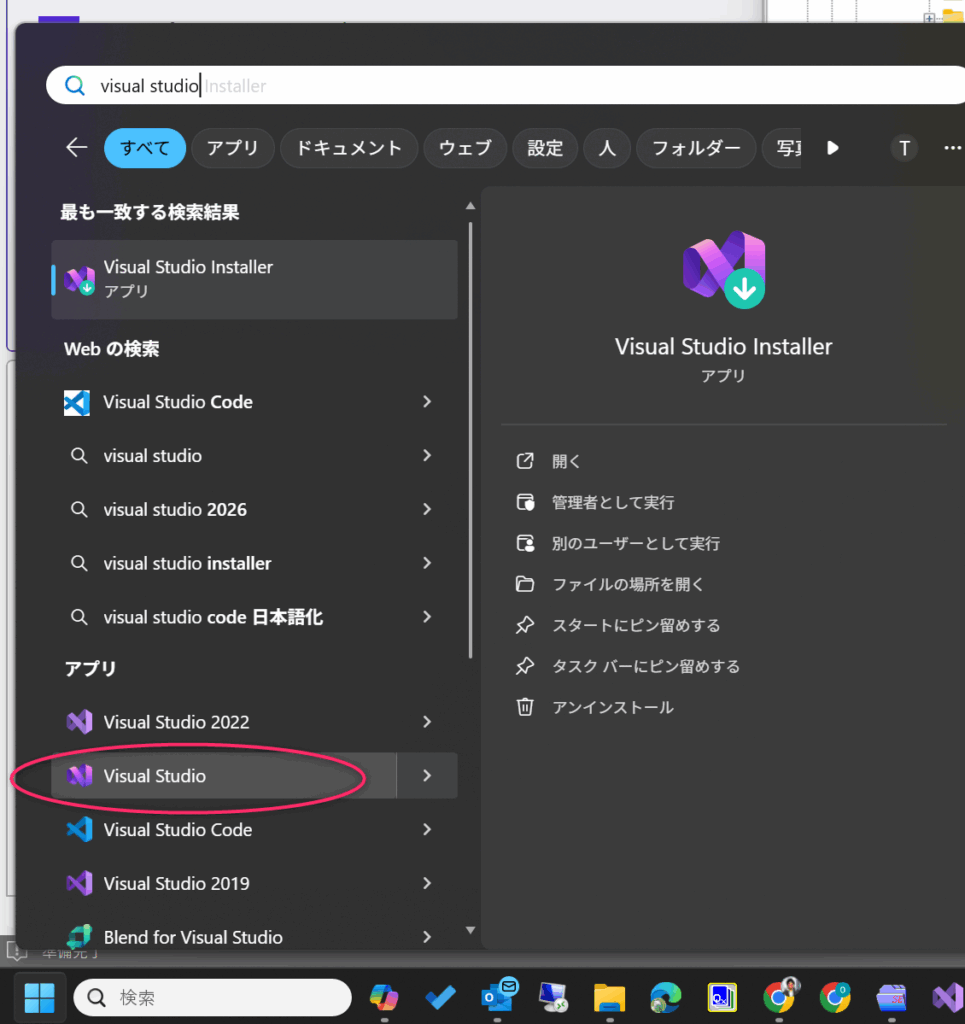Expand the circled Visual Studio result chevron
The width and height of the screenshot is (965, 1024).
(427, 776)
